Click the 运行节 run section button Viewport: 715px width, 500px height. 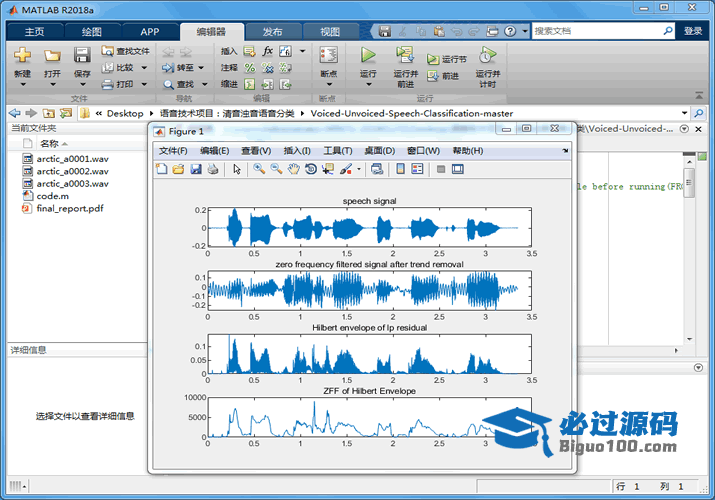coord(446,59)
